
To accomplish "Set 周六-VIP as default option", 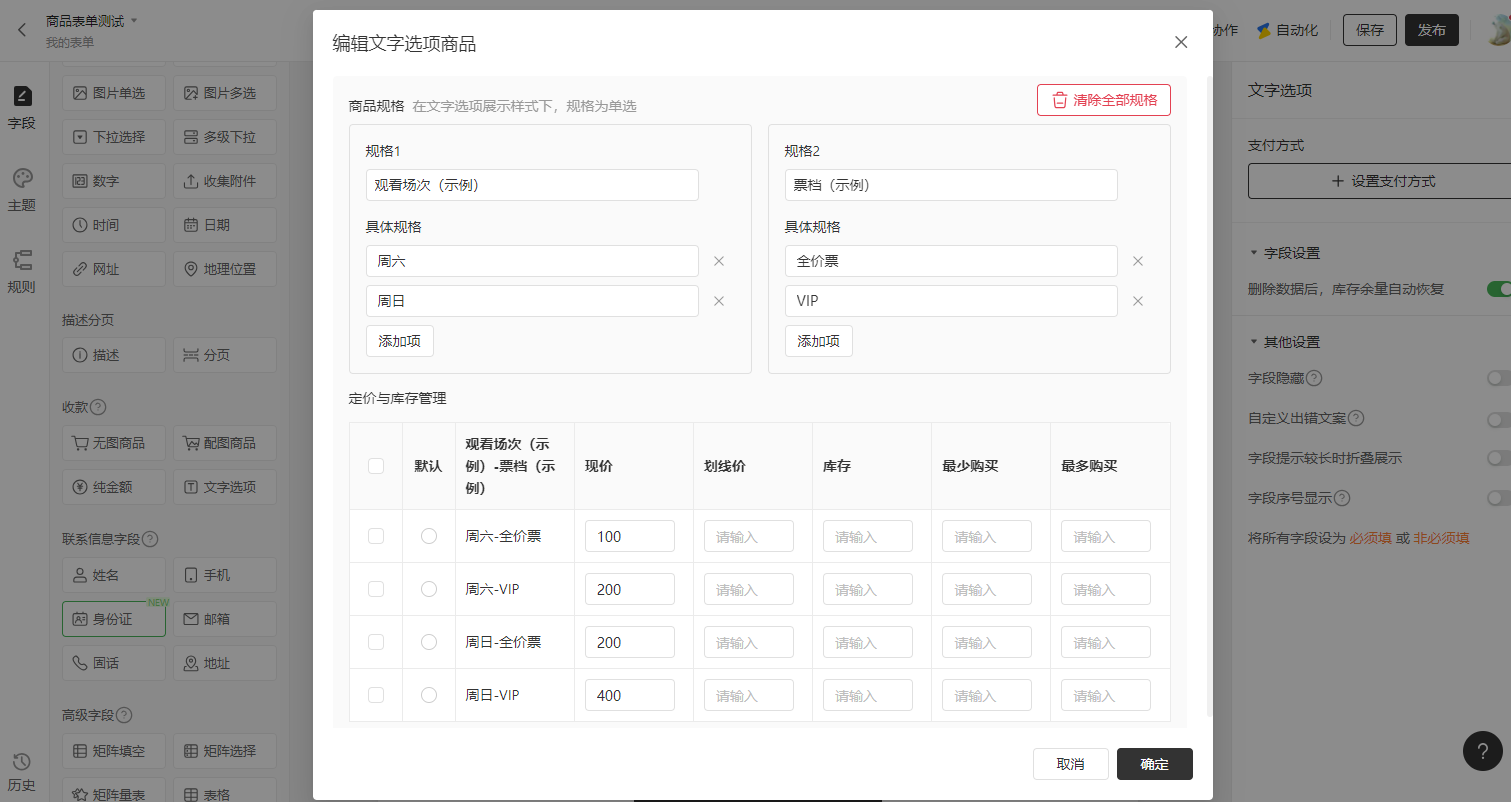I will [x=429, y=589].
